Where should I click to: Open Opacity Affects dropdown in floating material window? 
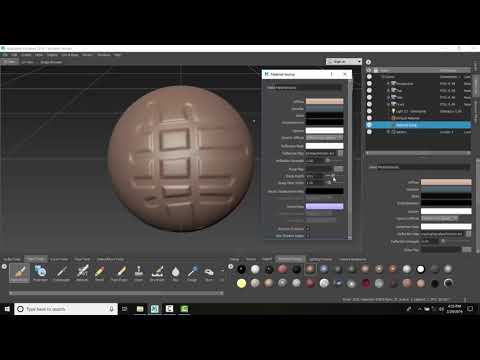(x=325, y=138)
